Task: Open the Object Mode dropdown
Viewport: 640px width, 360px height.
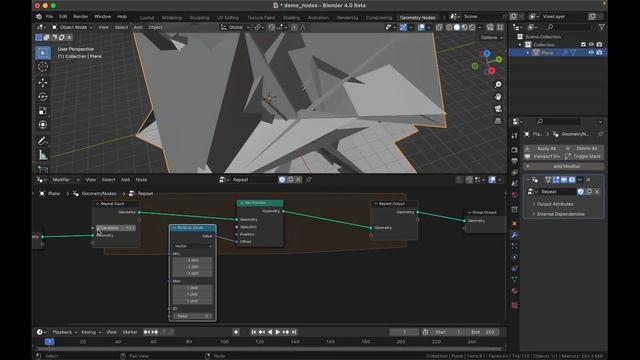Action: point(73,27)
